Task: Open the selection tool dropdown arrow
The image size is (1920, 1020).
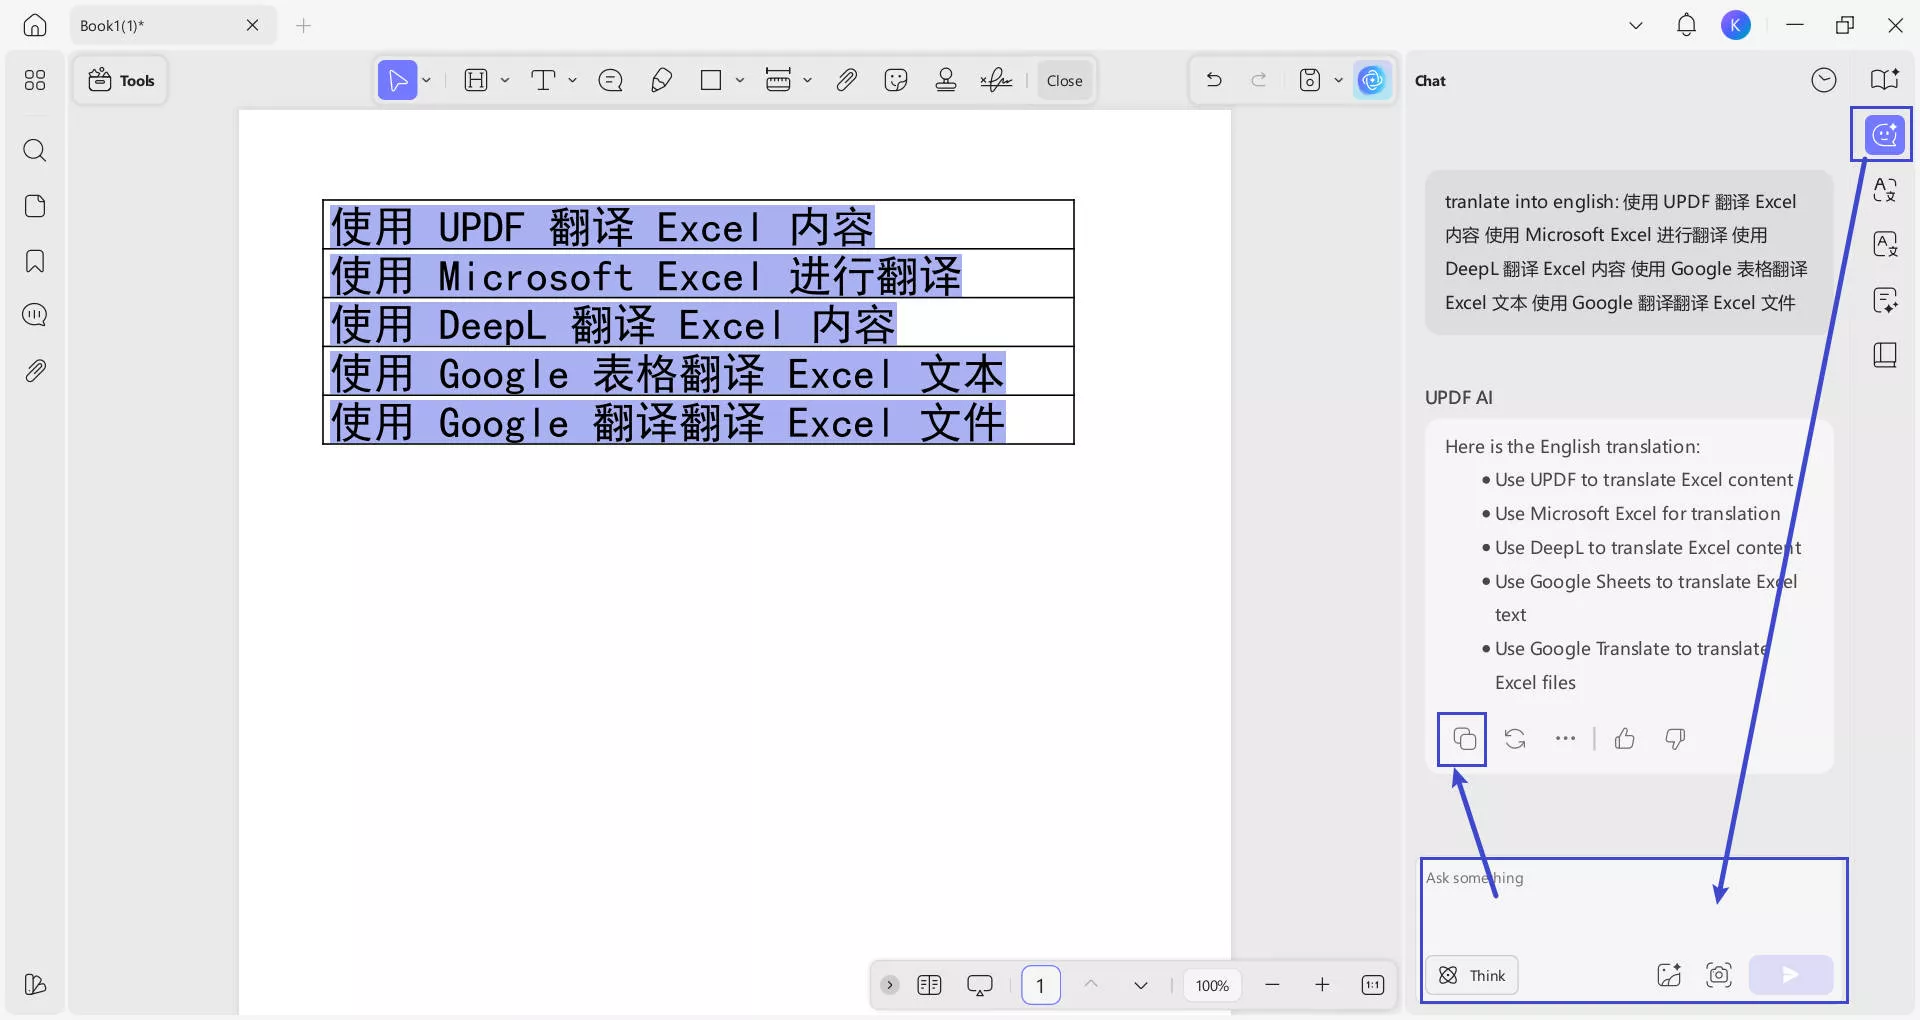Action: pos(424,80)
